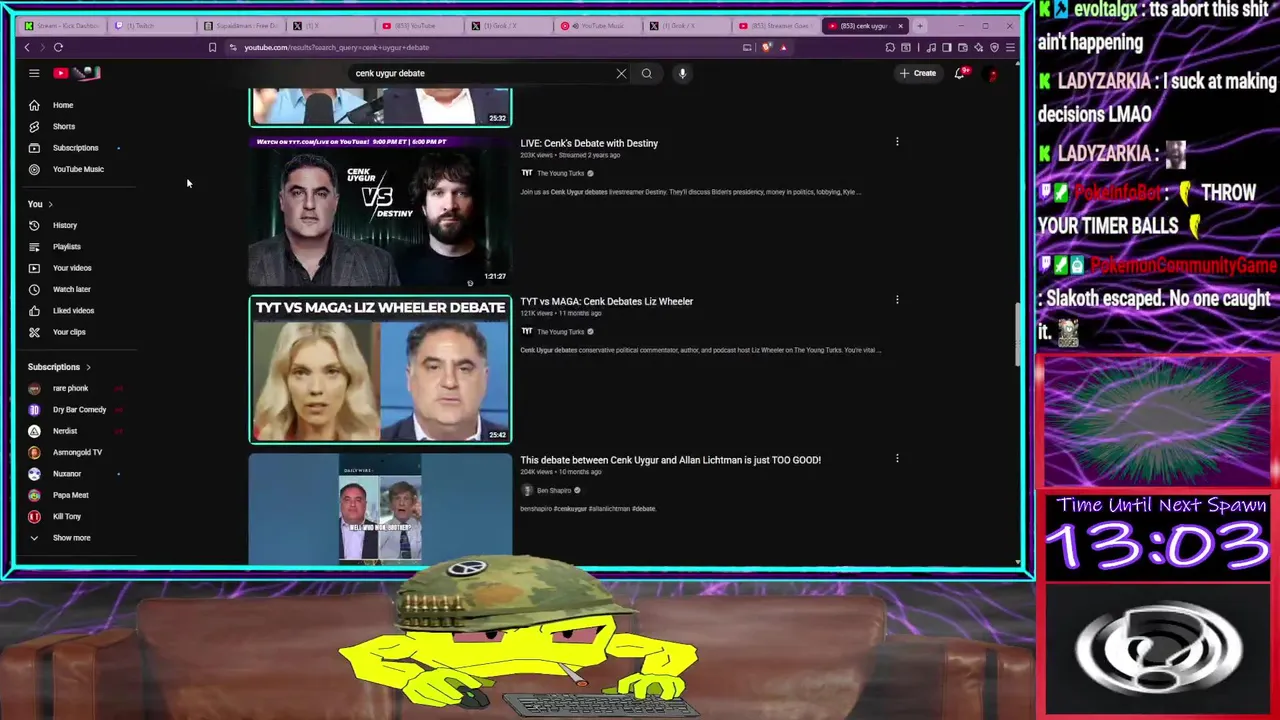Click the YouTube logo

coord(78,73)
